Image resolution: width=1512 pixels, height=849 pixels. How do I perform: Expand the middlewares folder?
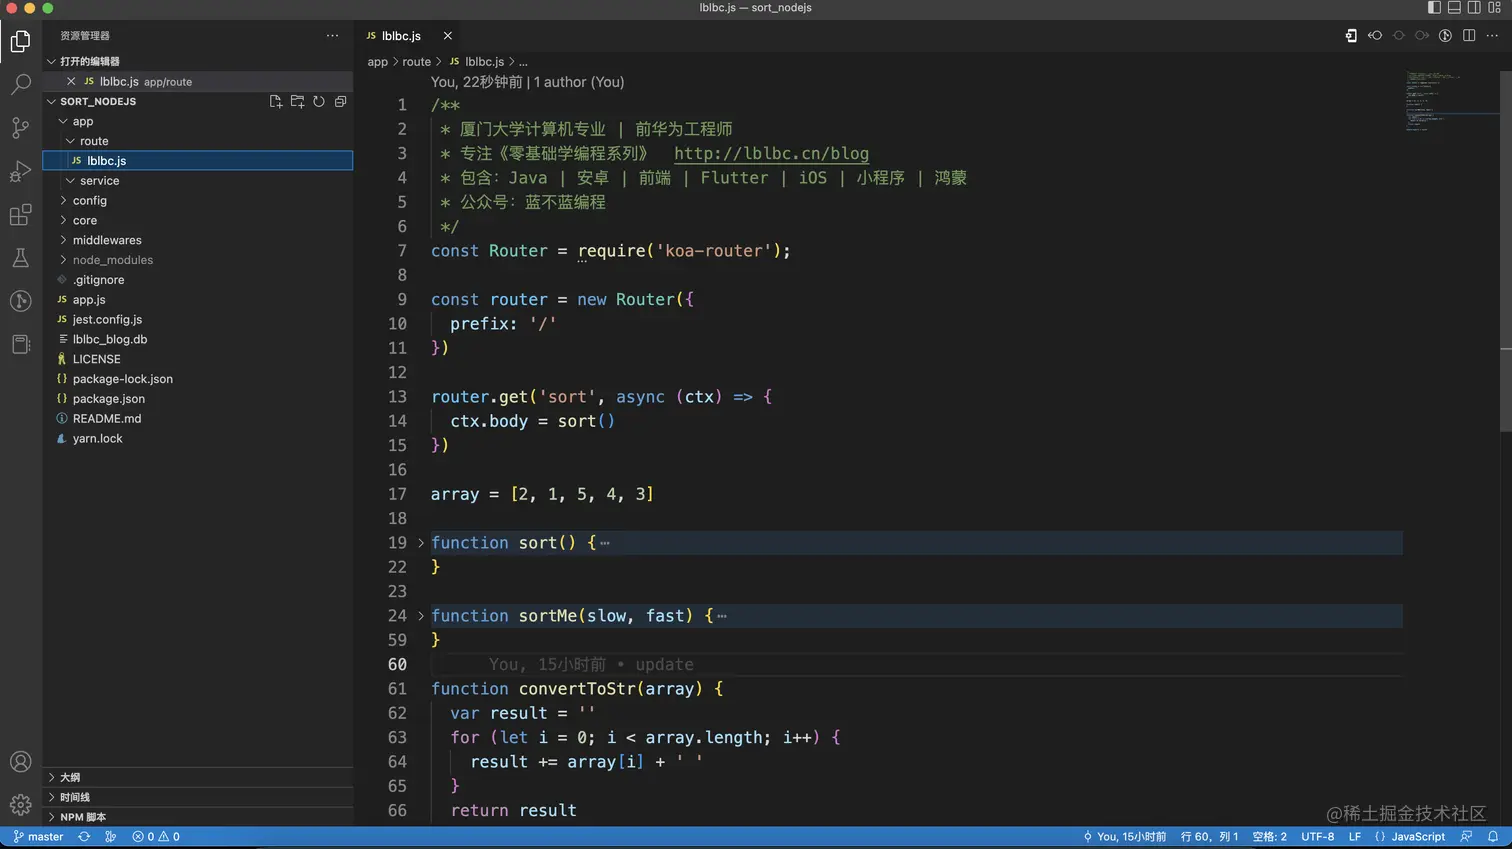pyautogui.click(x=198, y=240)
